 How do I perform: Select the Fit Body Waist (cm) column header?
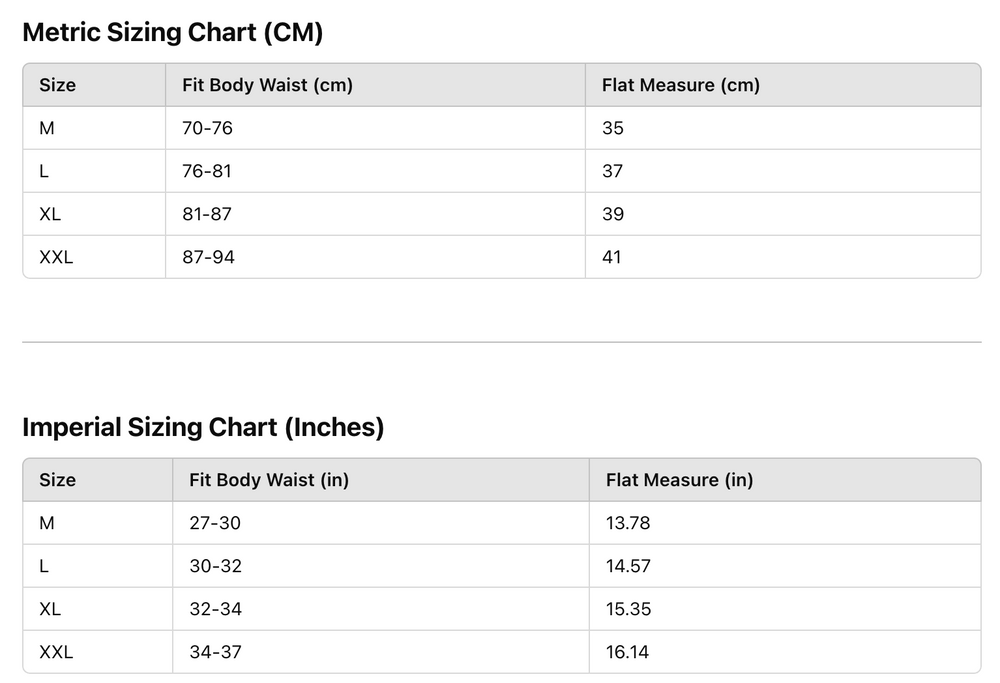point(267,86)
